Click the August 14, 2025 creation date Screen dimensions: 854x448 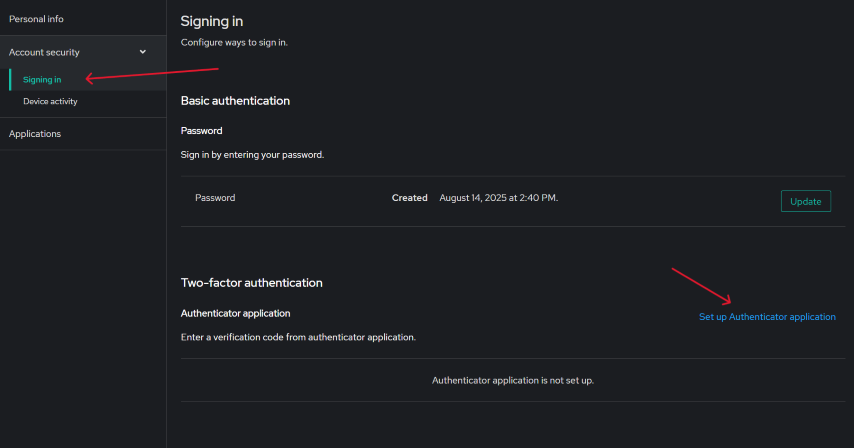coord(498,198)
